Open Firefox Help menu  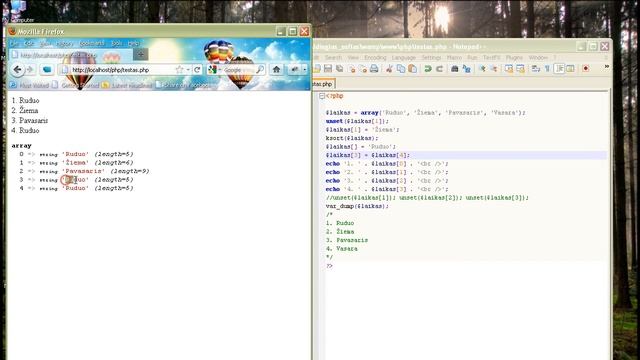click(x=133, y=43)
